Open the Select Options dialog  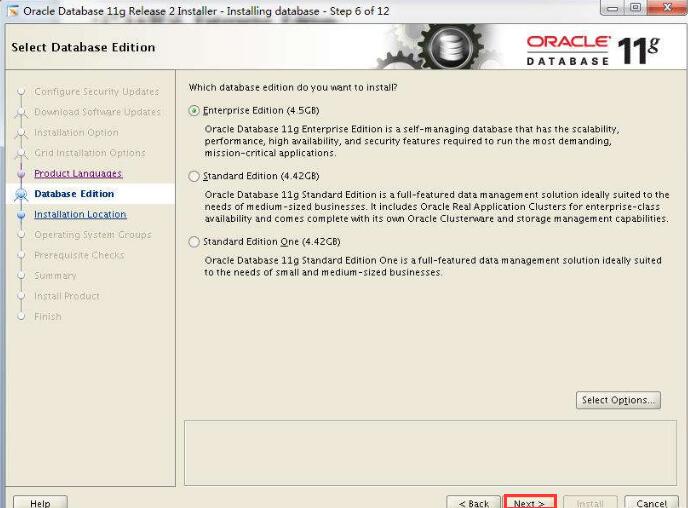coord(618,400)
